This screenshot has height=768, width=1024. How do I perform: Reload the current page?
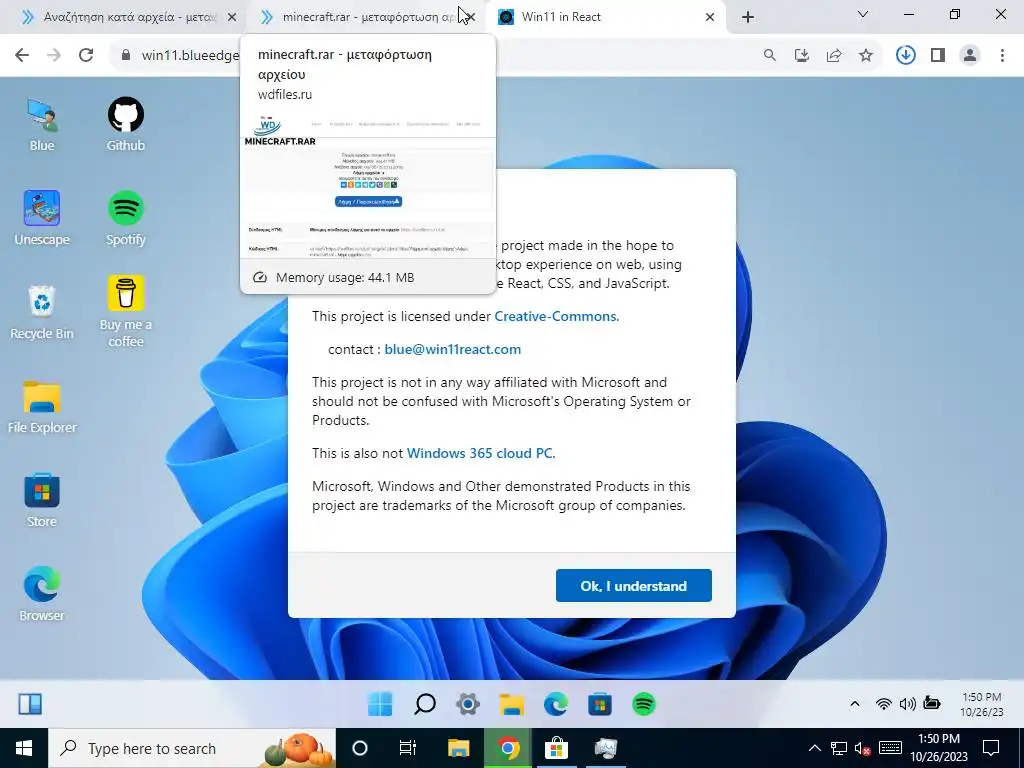coord(86,56)
